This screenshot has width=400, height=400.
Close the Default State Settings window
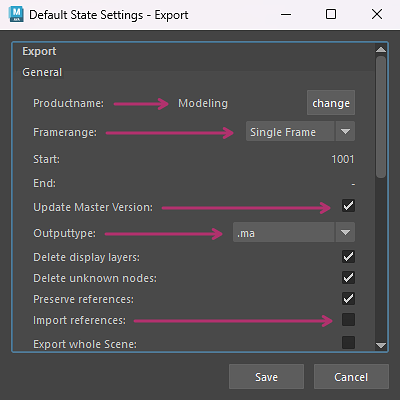click(377, 14)
